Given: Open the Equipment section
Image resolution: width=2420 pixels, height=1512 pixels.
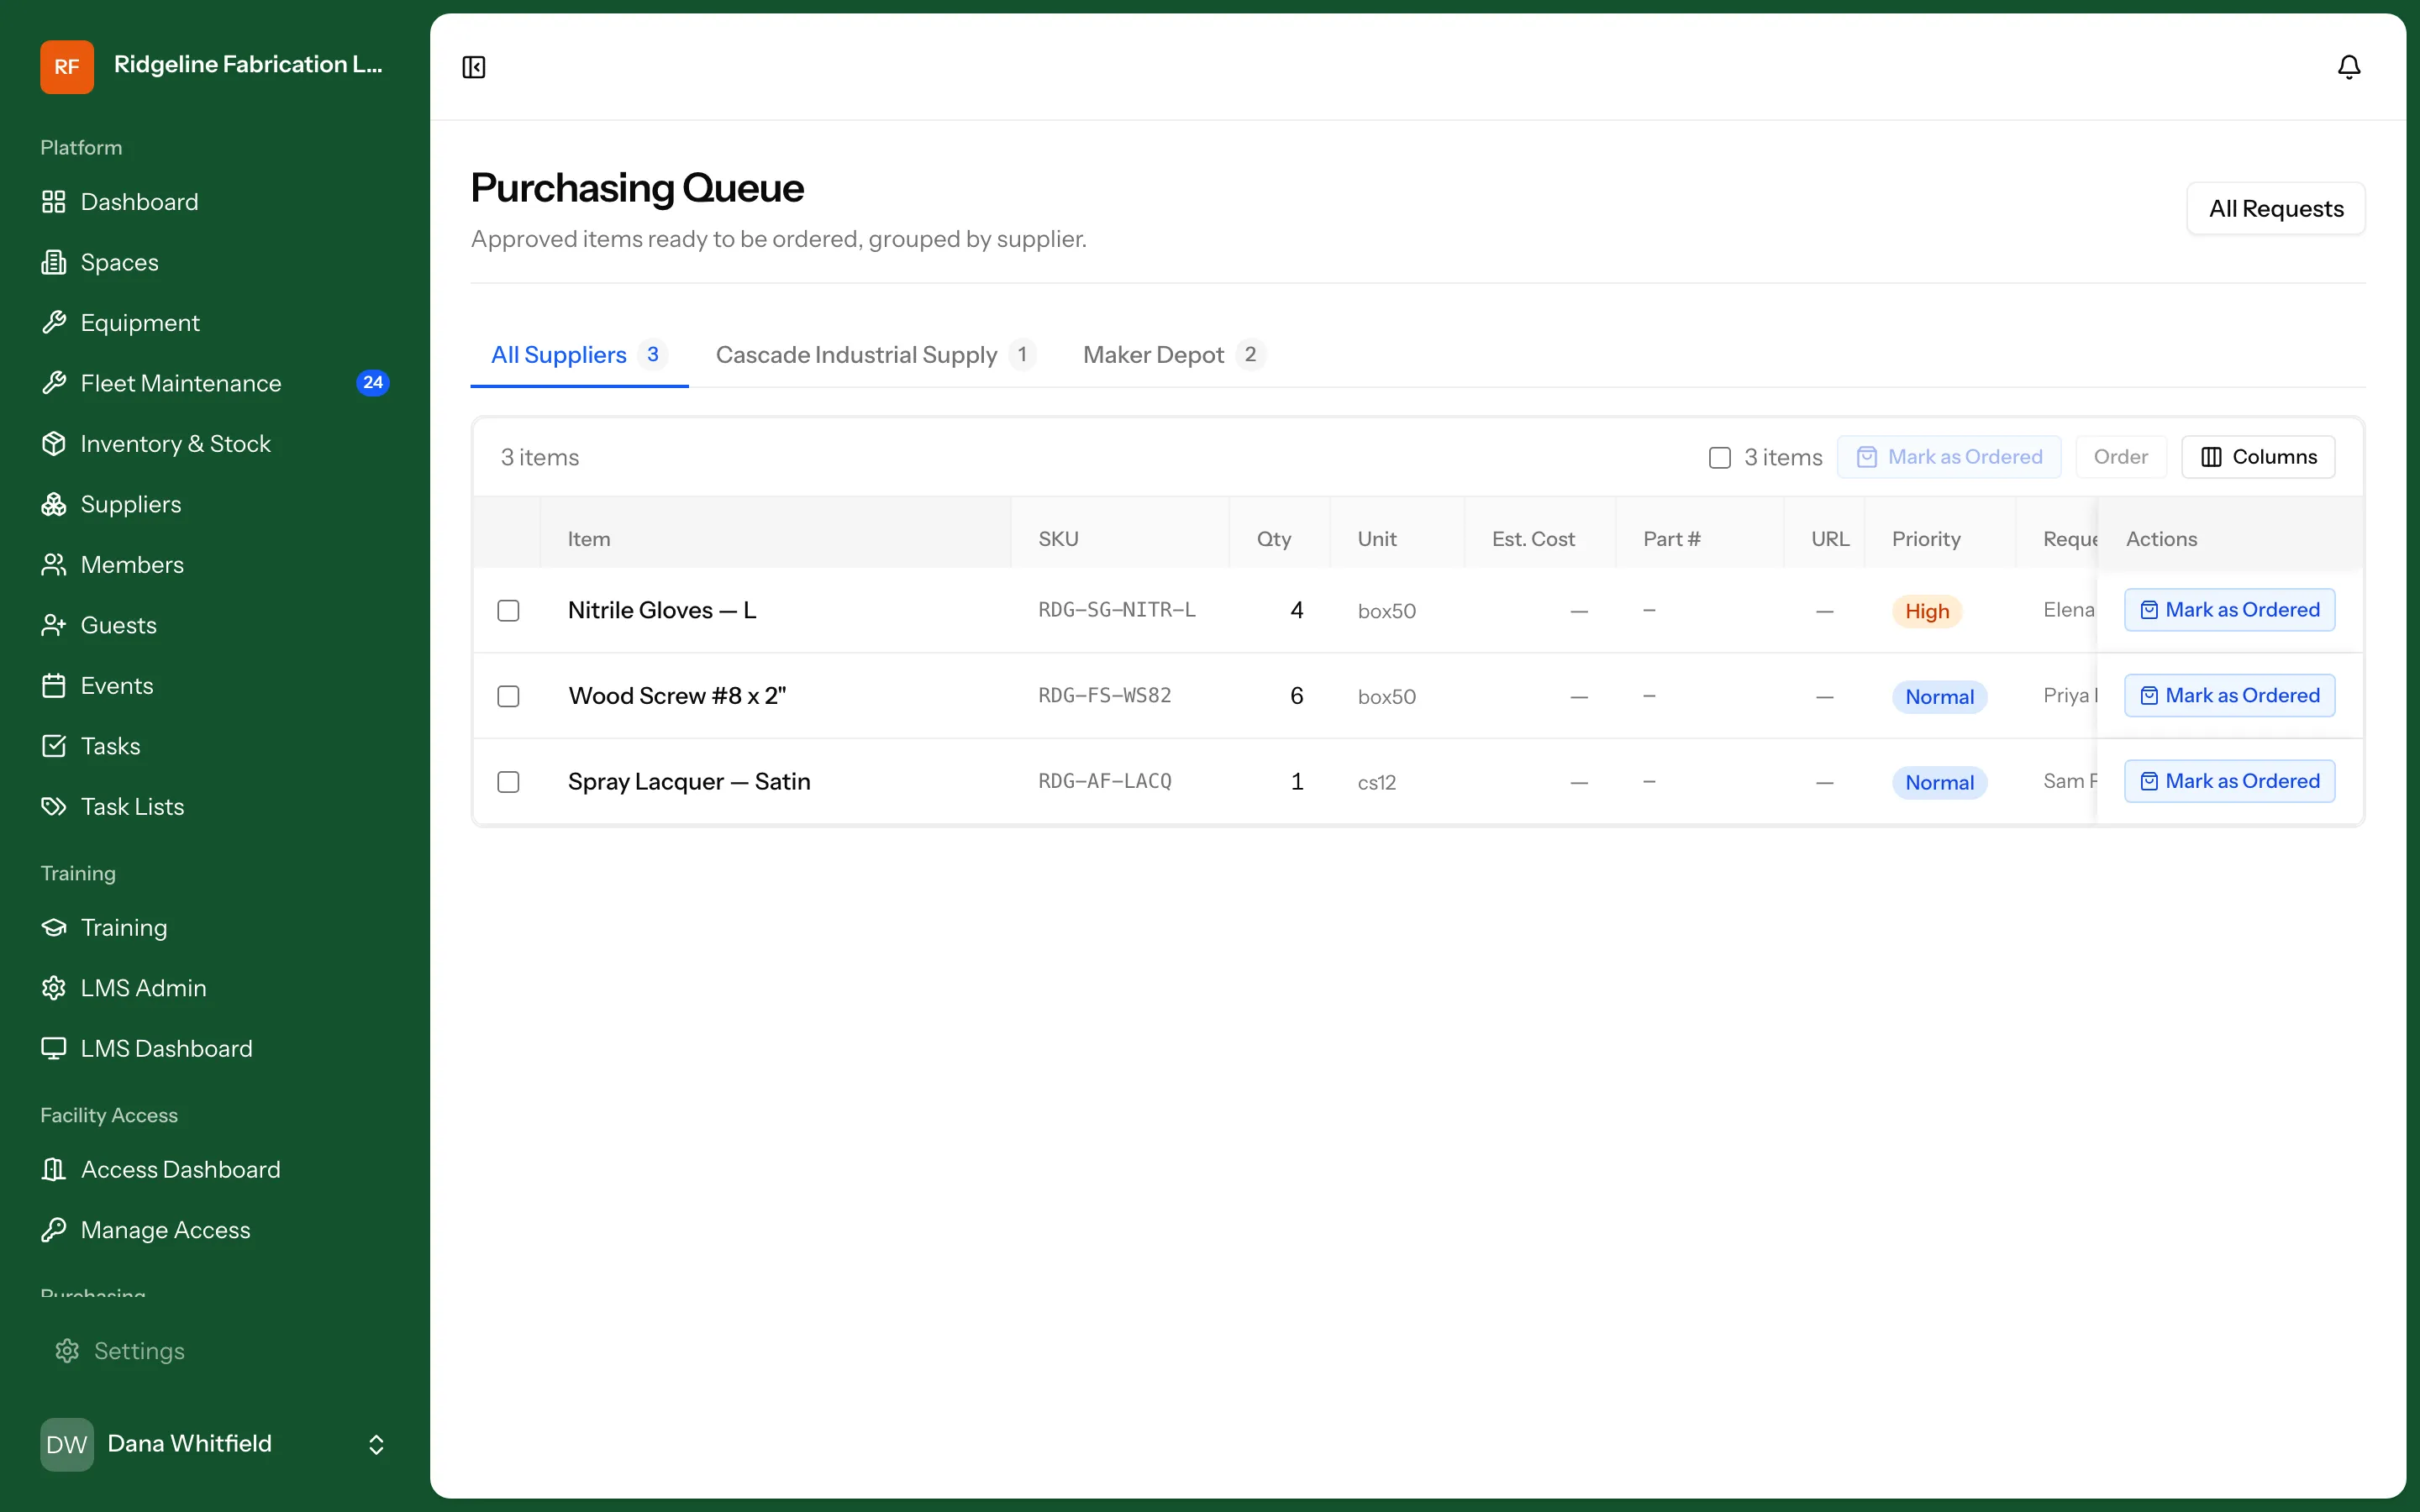Looking at the screenshot, I should (x=215, y=323).
